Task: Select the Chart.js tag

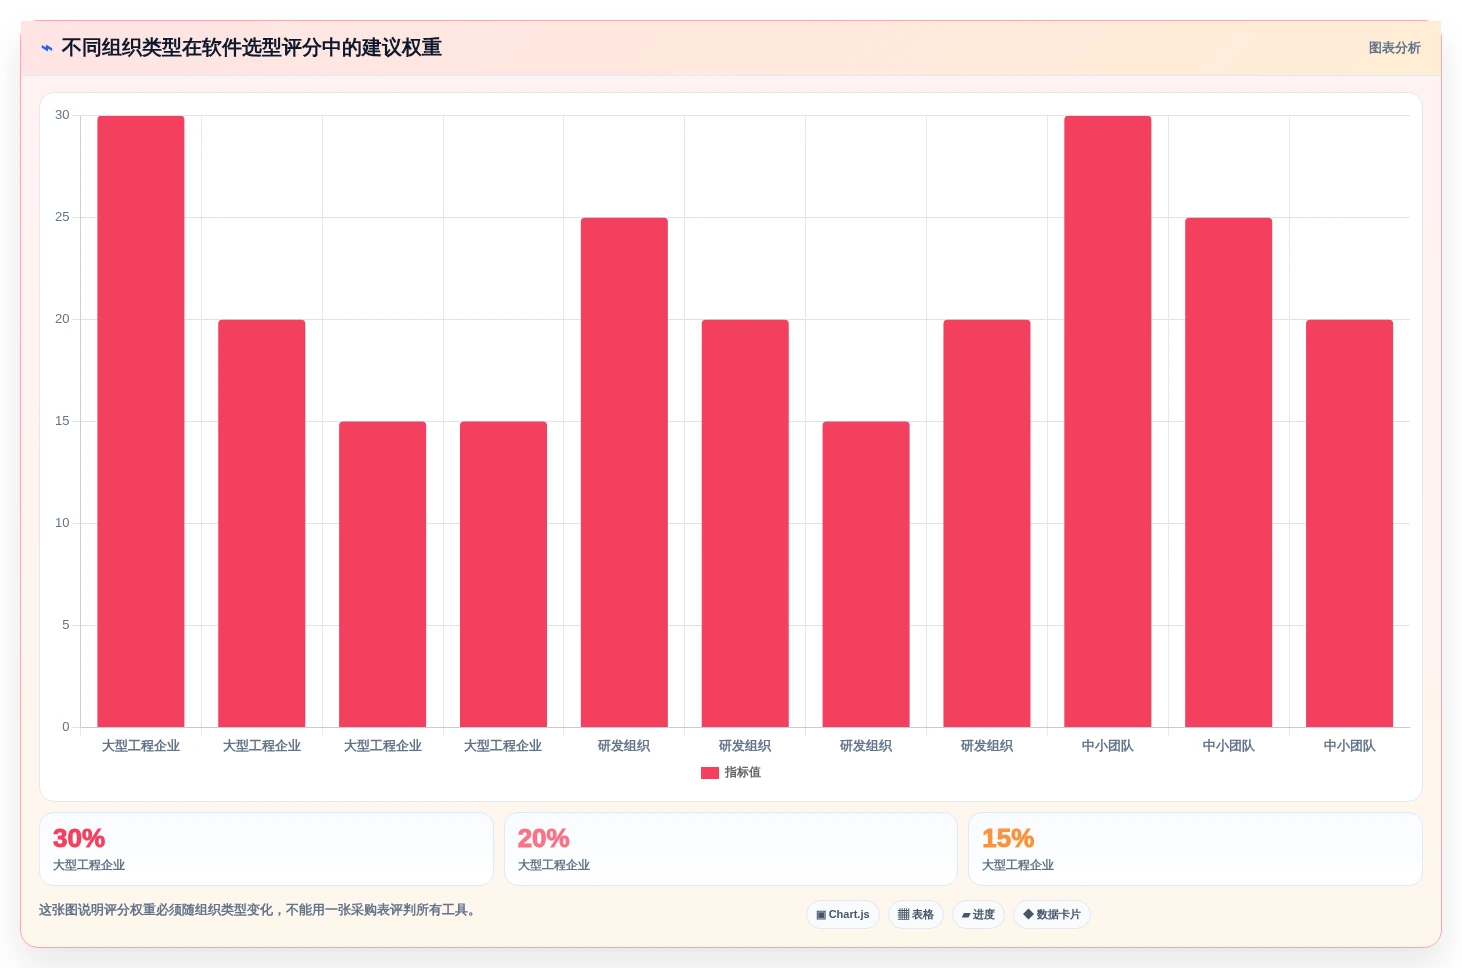Action: [843, 915]
